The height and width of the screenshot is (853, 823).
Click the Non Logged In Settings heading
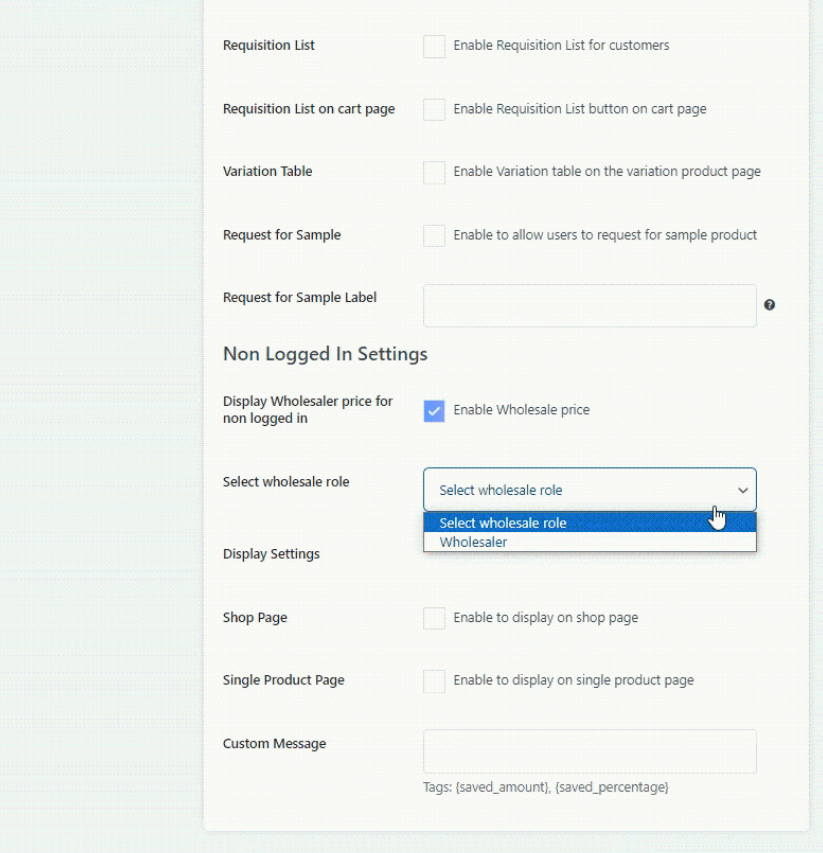pyautogui.click(x=325, y=354)
